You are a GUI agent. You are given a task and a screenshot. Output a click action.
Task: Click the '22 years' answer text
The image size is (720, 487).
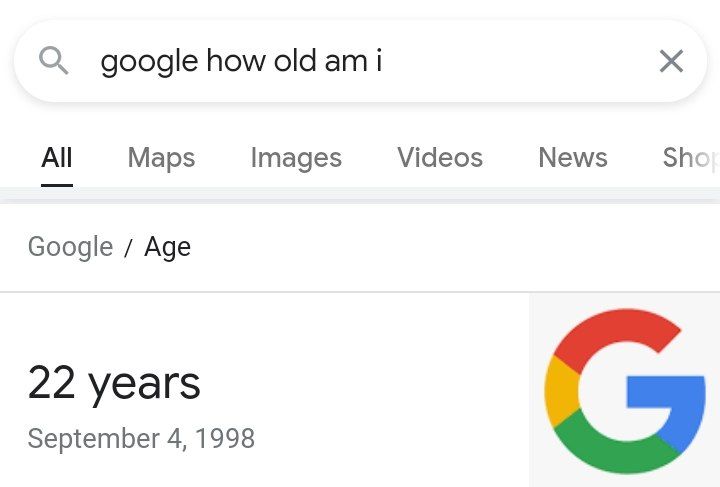coord(114,384)
